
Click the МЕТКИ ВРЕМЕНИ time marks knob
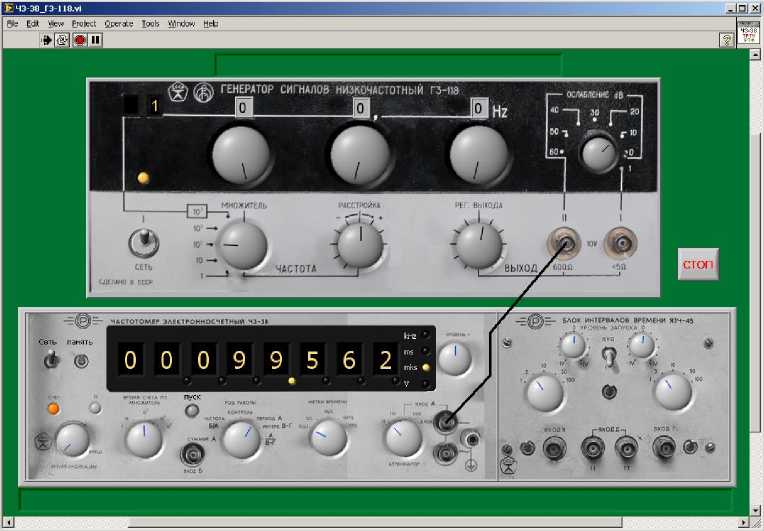point(328,437)
